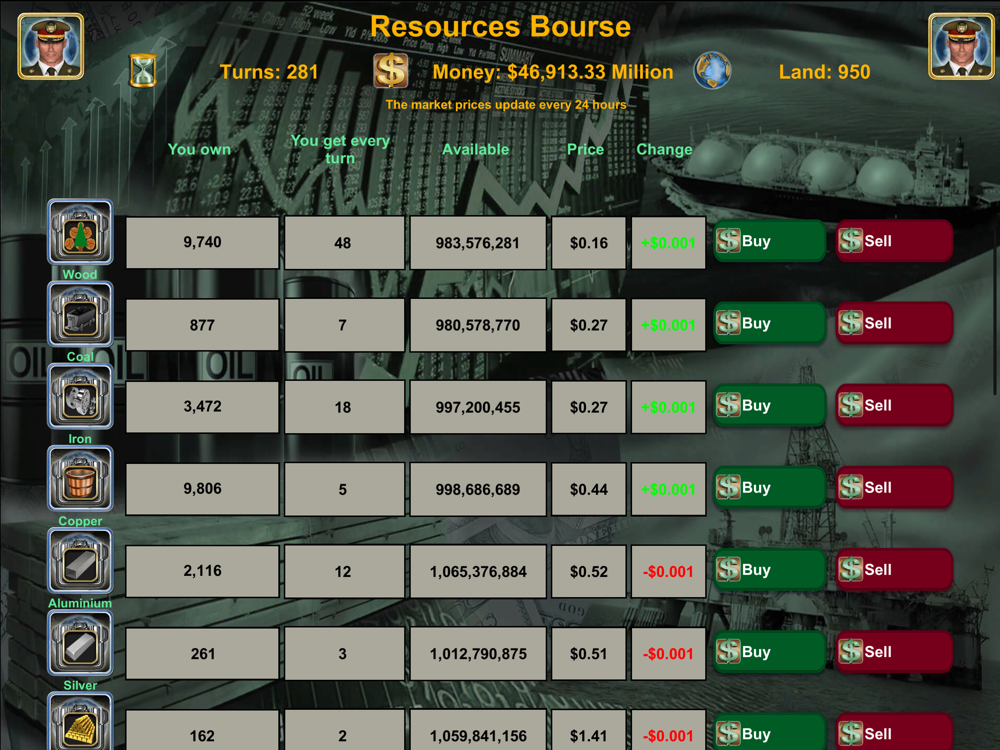Buy Iron from the market

pyautogui.click(x=770, y=406)
